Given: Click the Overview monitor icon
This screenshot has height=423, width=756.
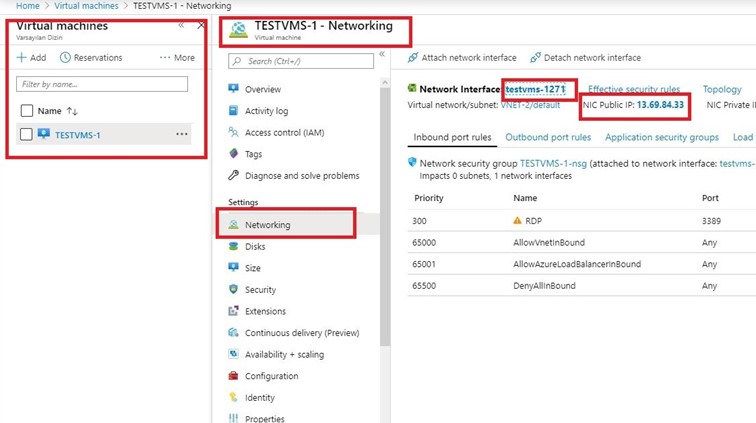Looking at the screenshot, I should click(x=233, y=89).
